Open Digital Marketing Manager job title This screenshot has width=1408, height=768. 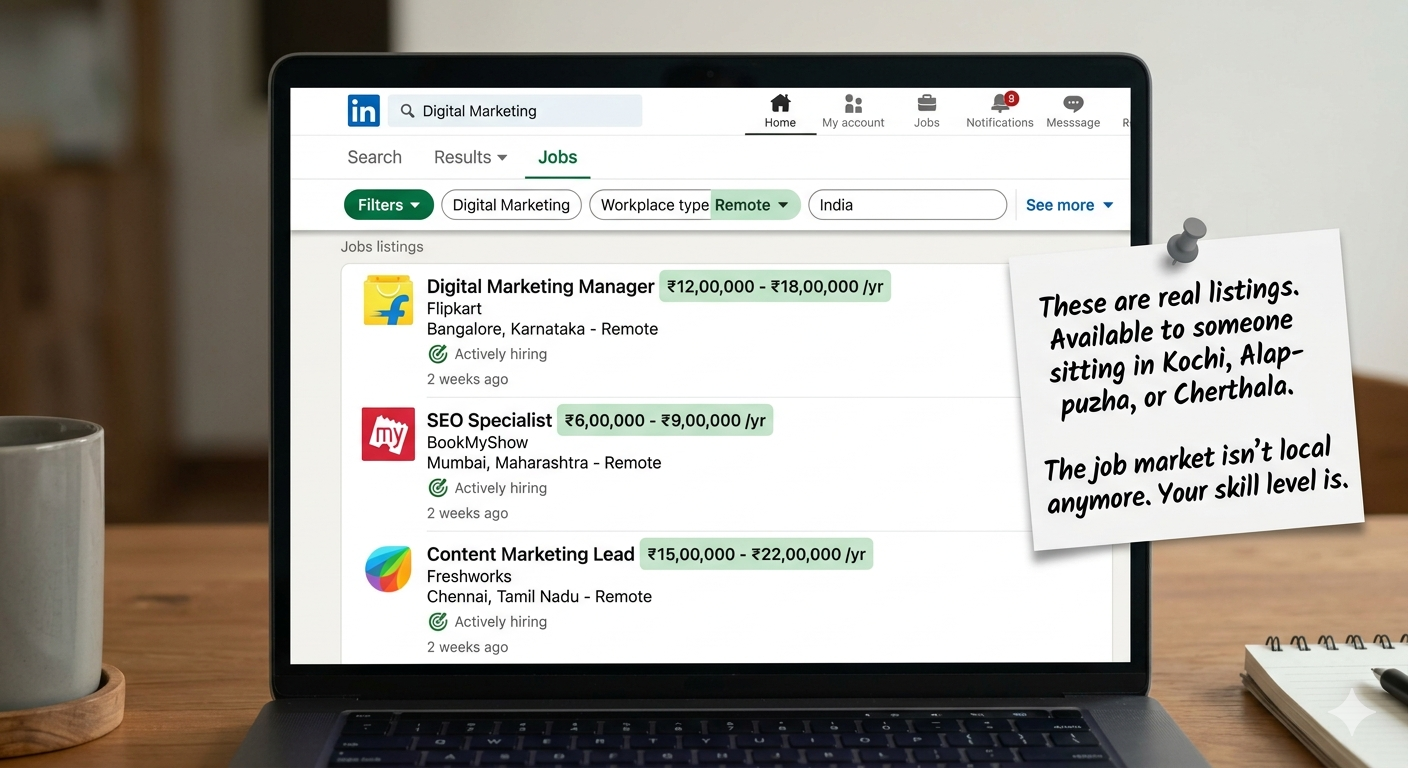540,286
